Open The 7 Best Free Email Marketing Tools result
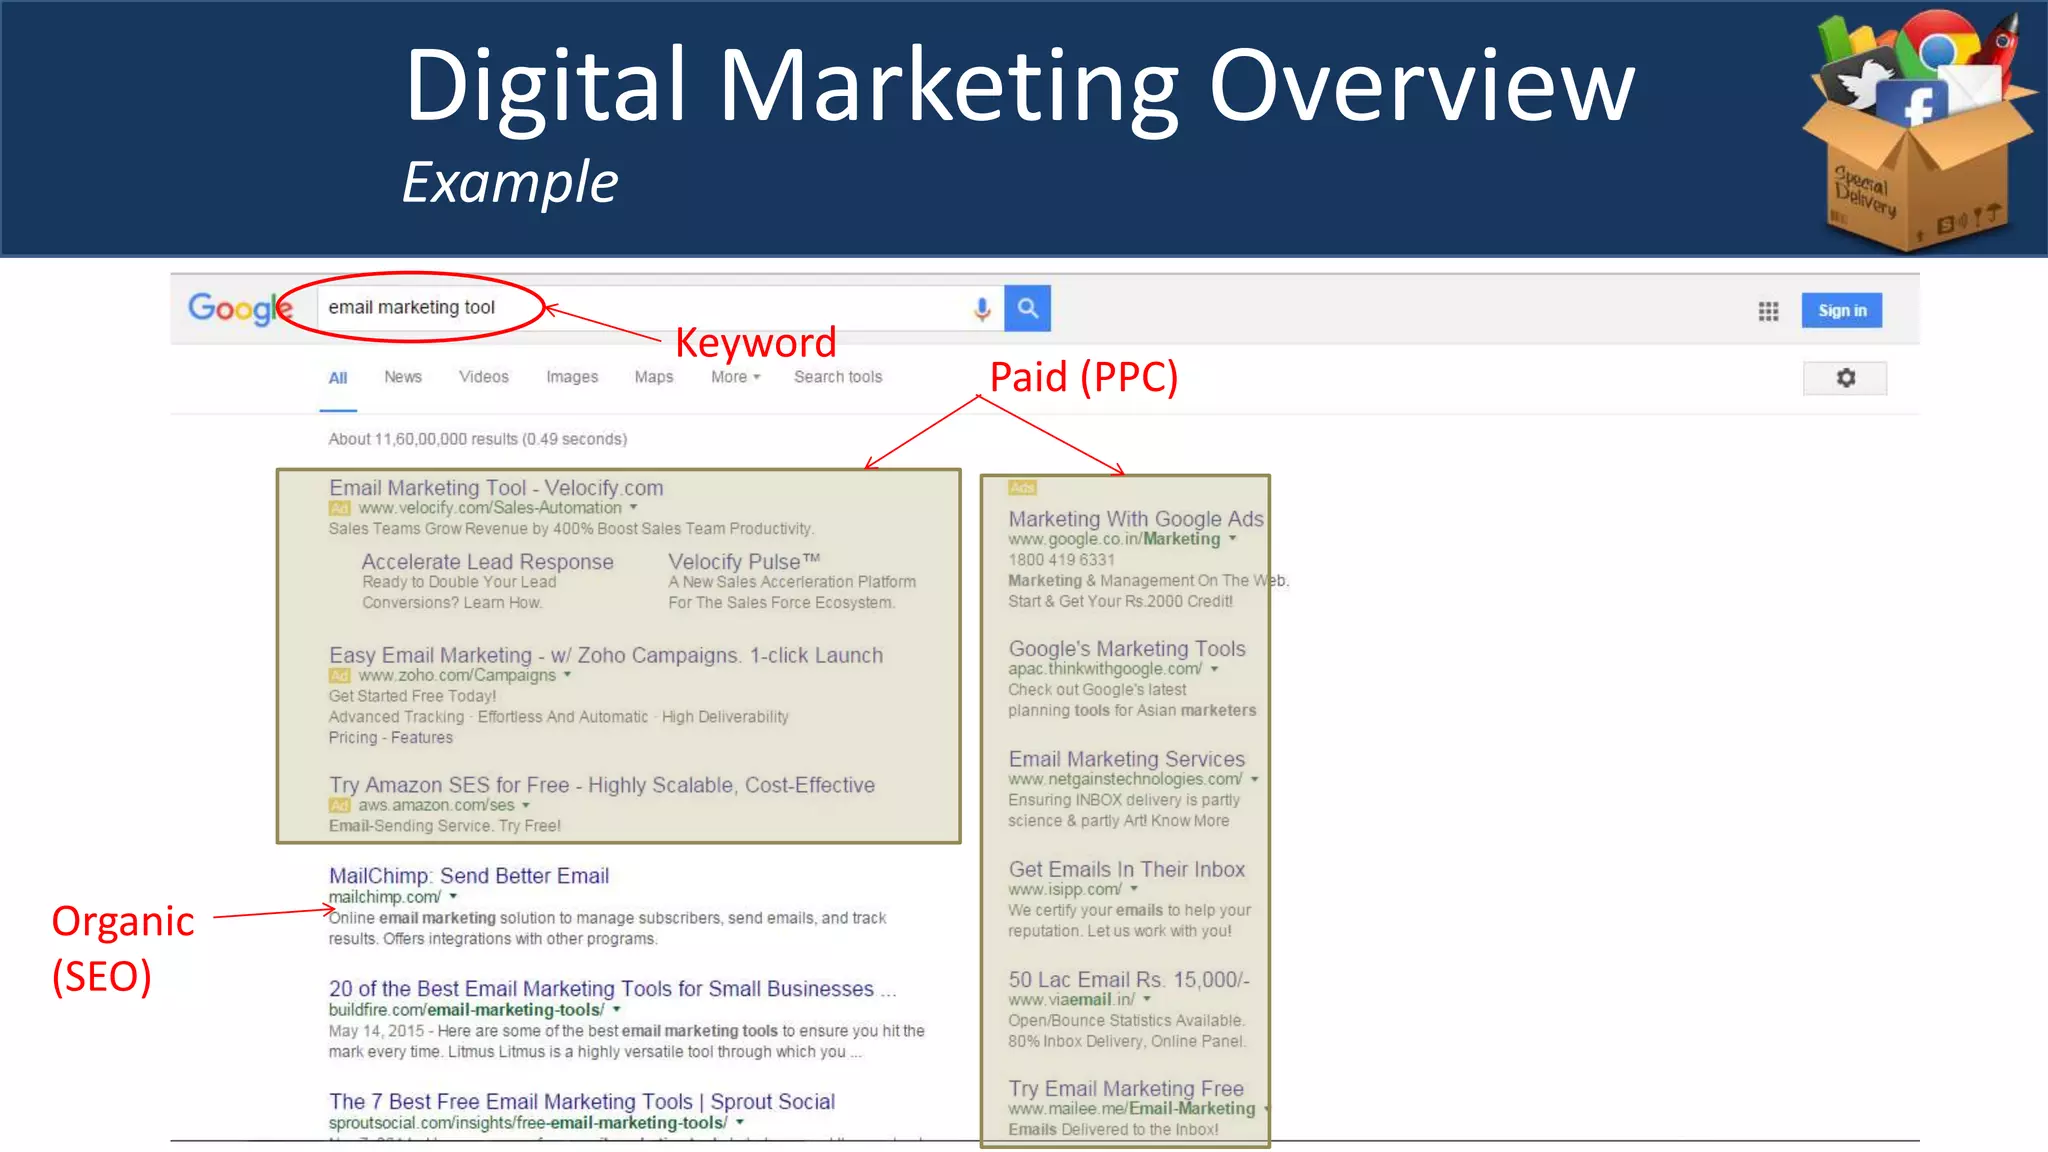This screenshot has width=2048, height=1152. (582, 1102)
